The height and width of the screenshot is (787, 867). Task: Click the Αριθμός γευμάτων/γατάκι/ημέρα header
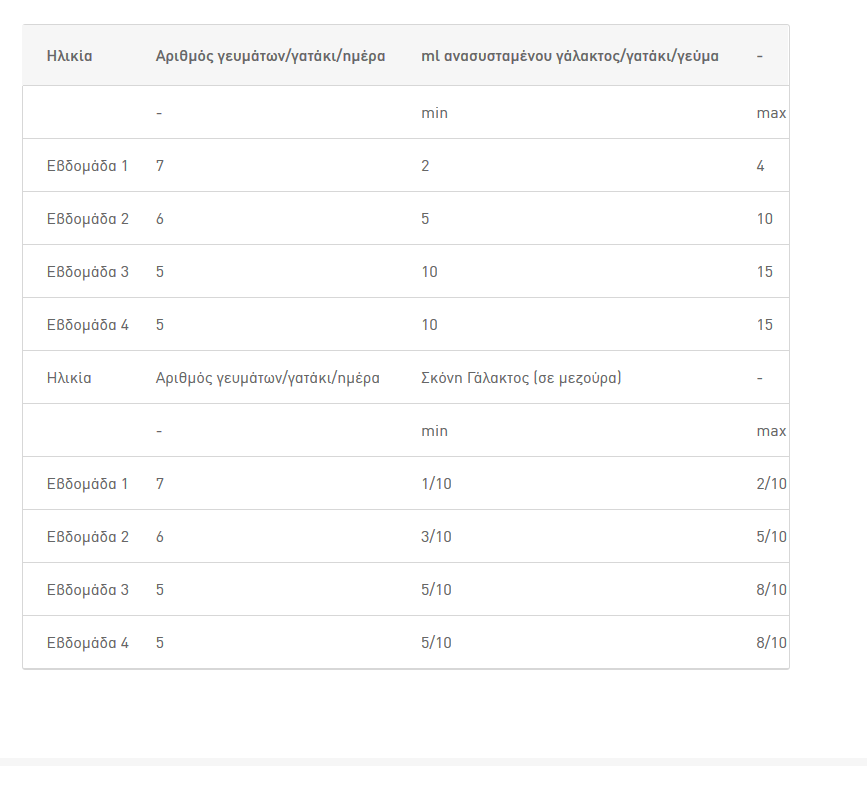[x=270, y=56]
